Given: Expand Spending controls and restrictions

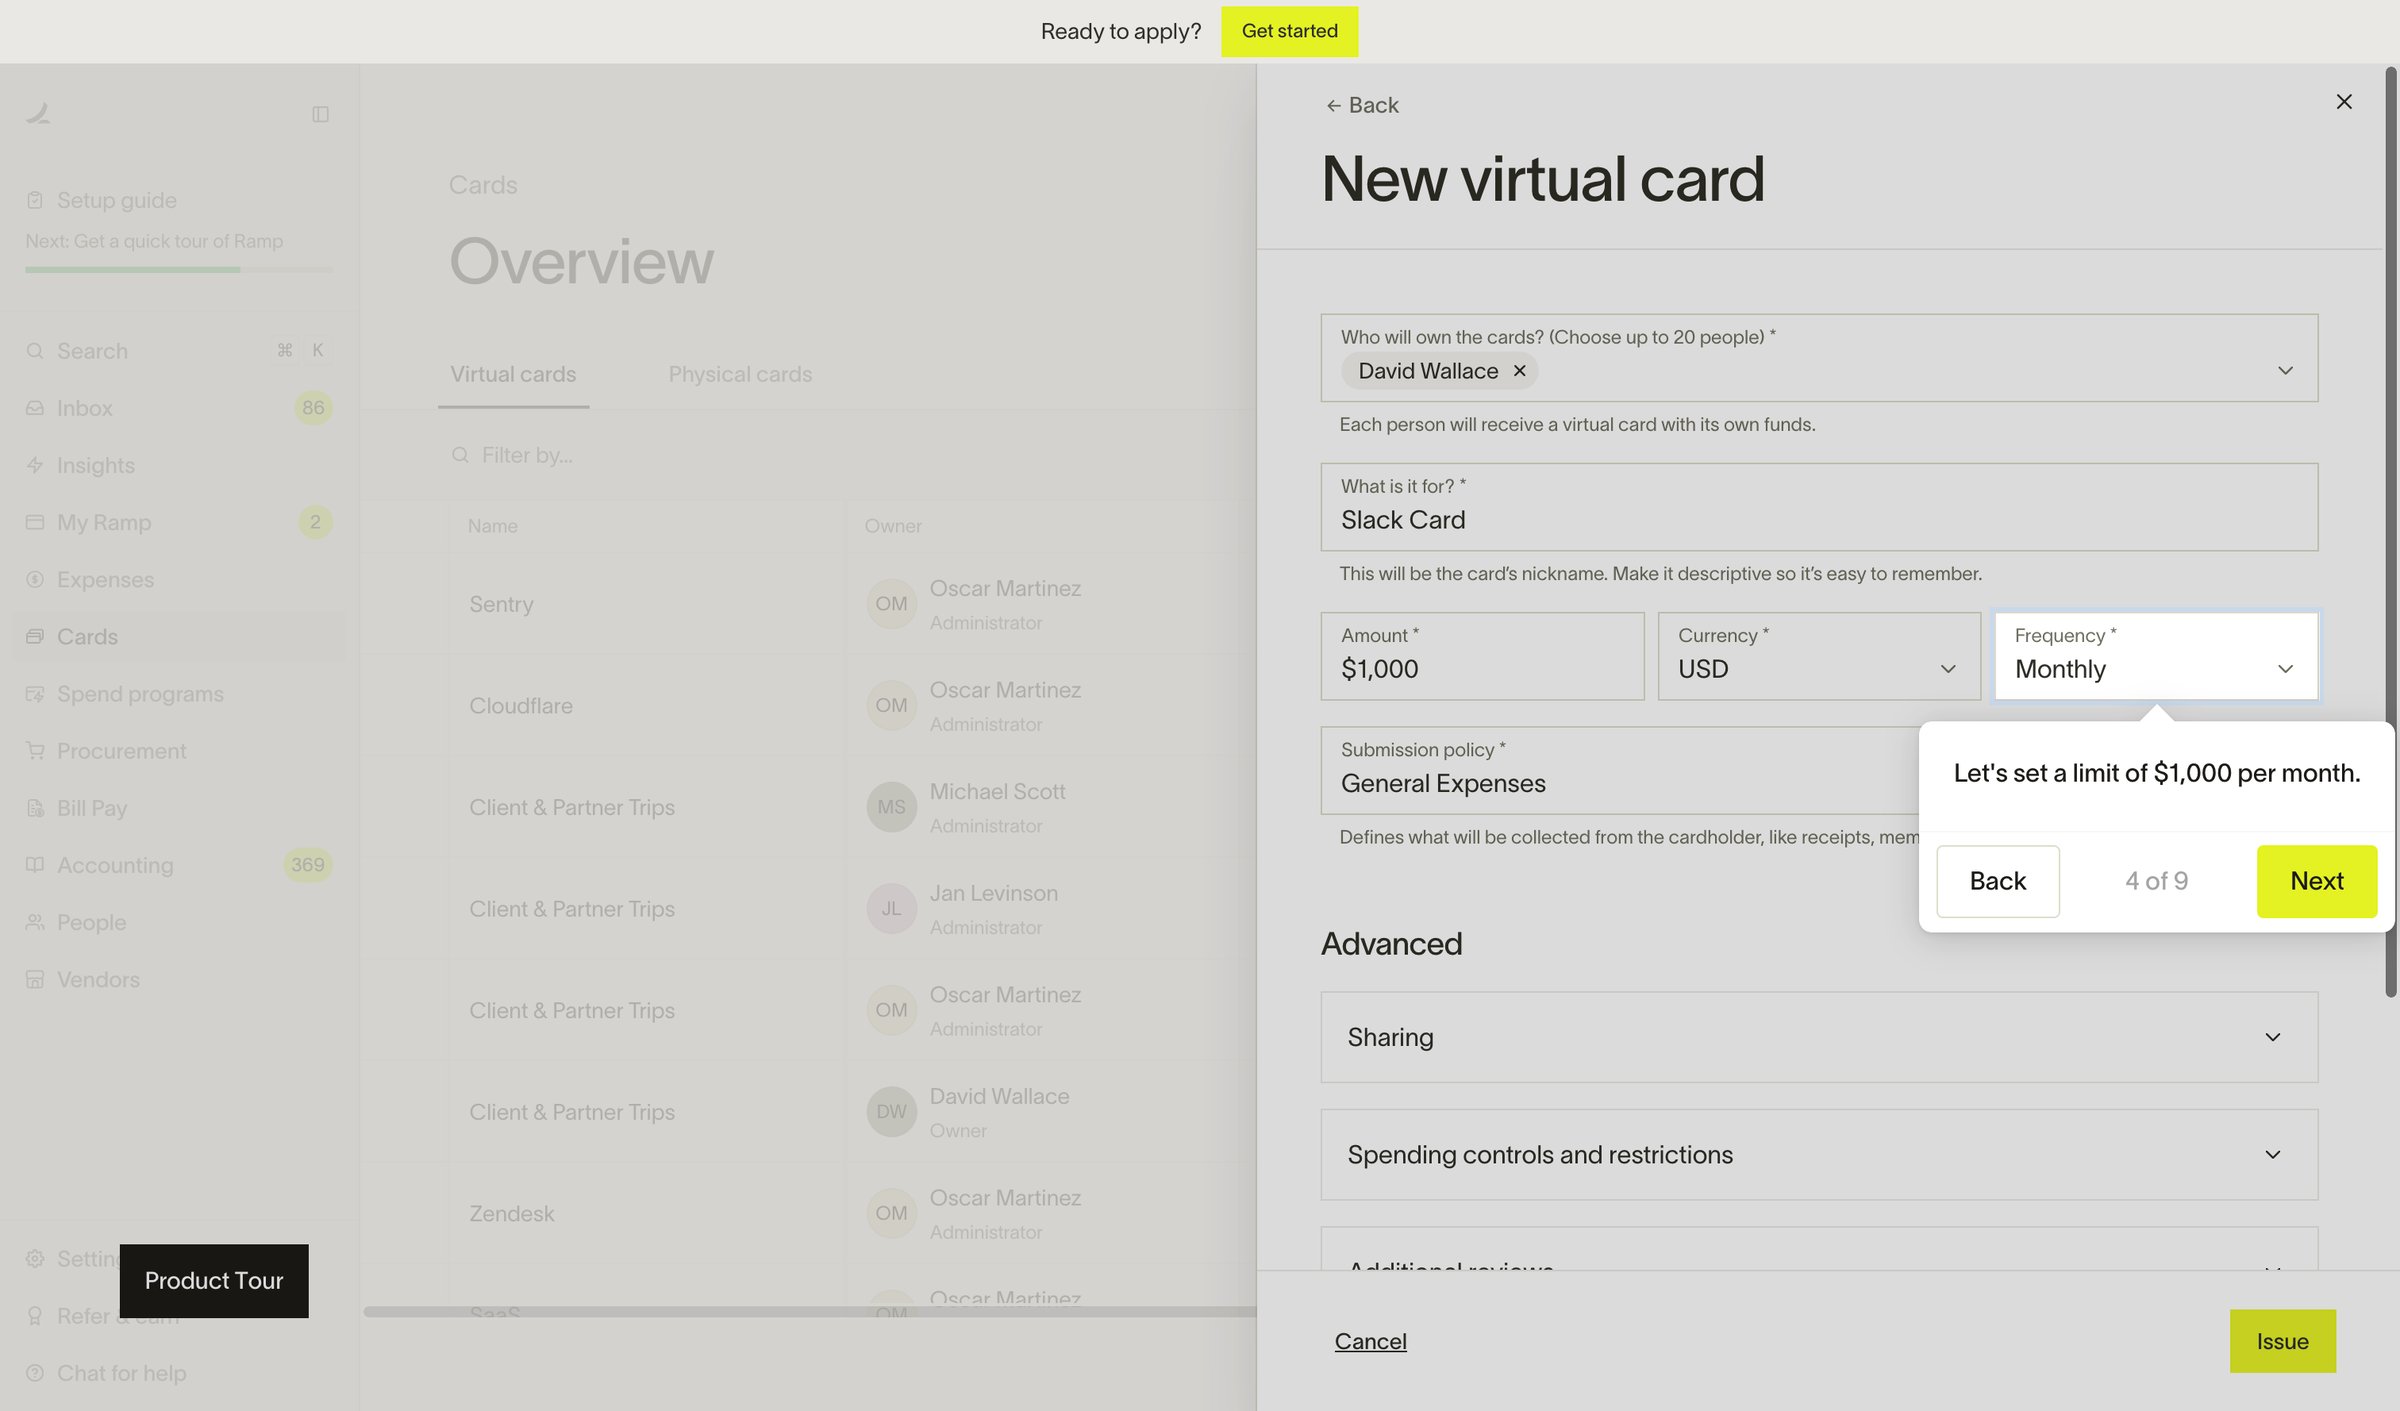Looking at the screenshot, I should [x=1818, y=1154].
